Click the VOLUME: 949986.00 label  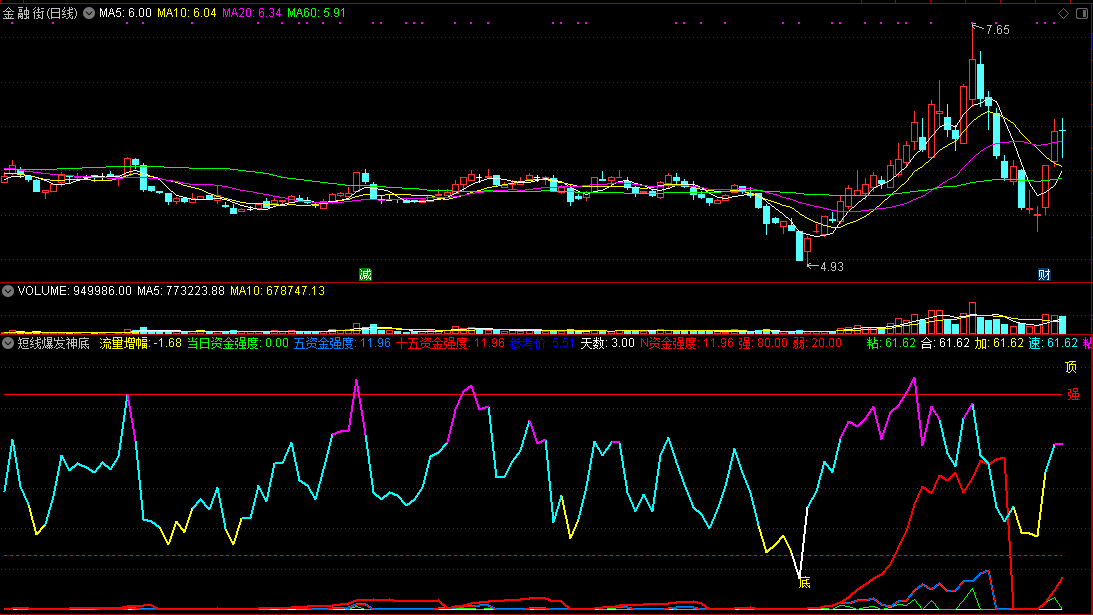click(x=75, y=291)
